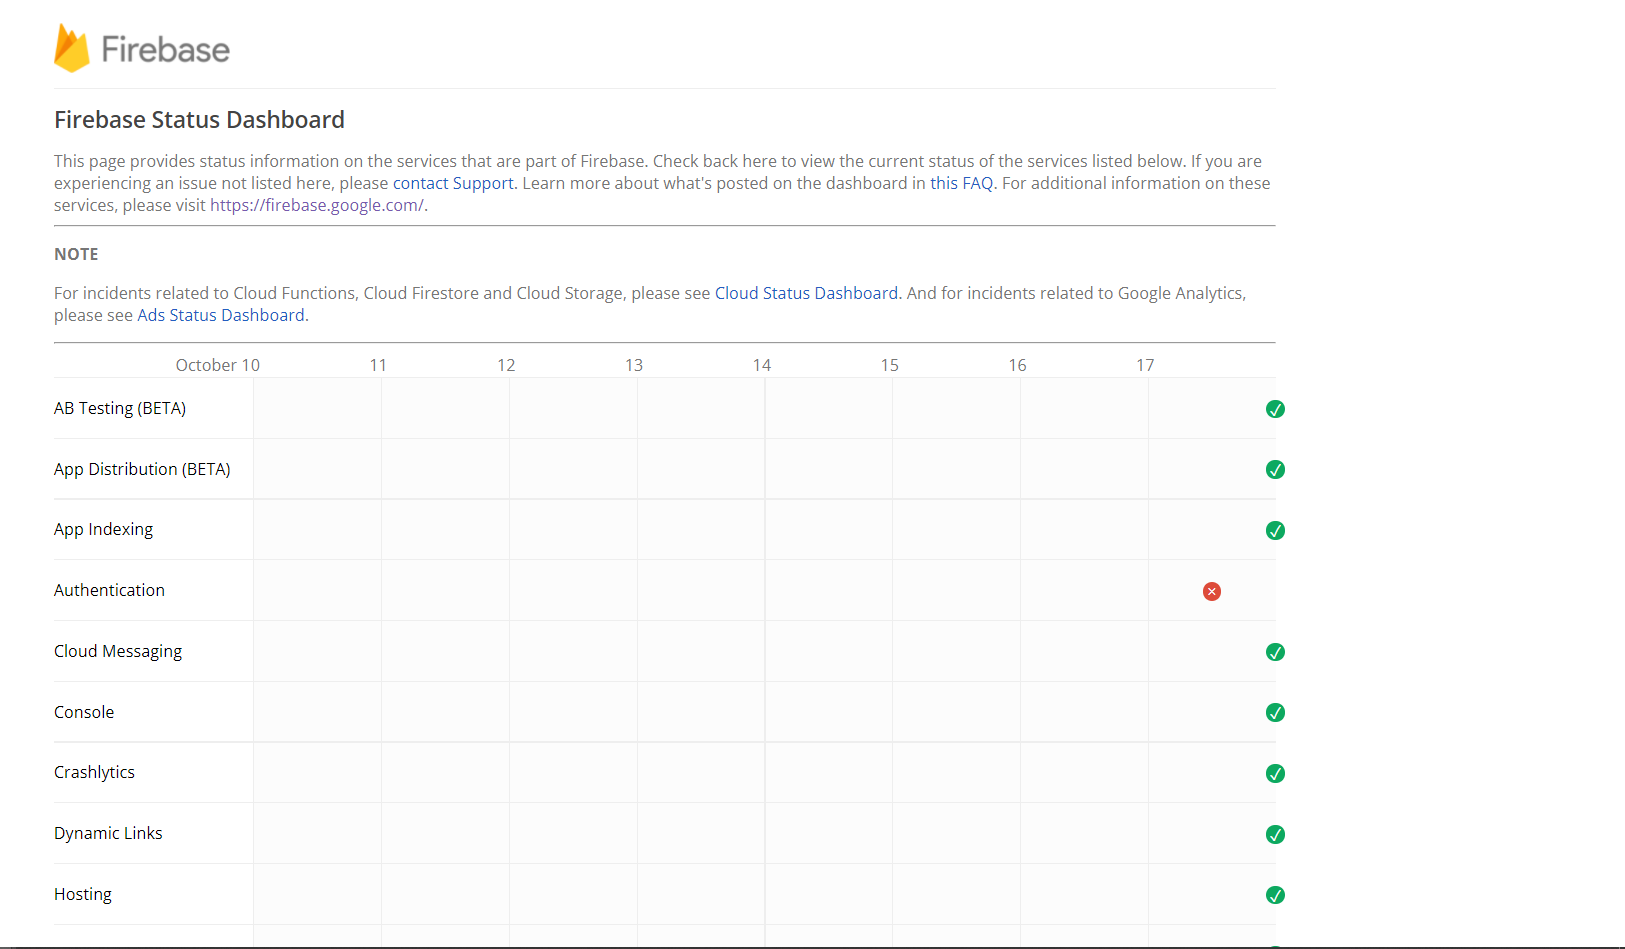The width and height of the screenshot is (1625, 949).
Task: Select the Authentication row label
Action: [x=110, y=590]
